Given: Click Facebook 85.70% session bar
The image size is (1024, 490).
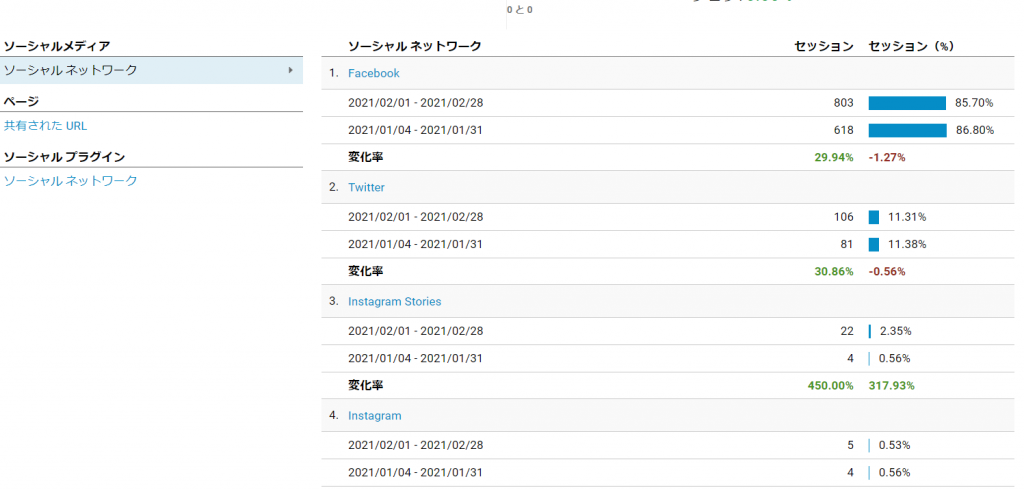Looking at the screenshot, I should [x=907, y=103].
